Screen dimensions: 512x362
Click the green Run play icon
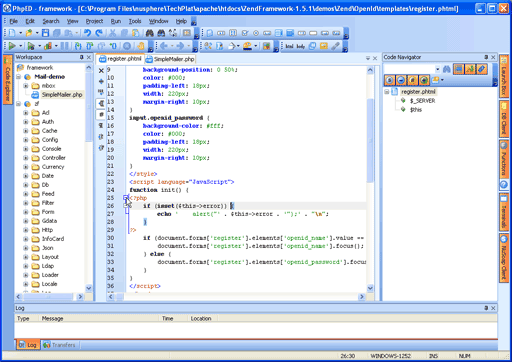[x=12, y=46]
